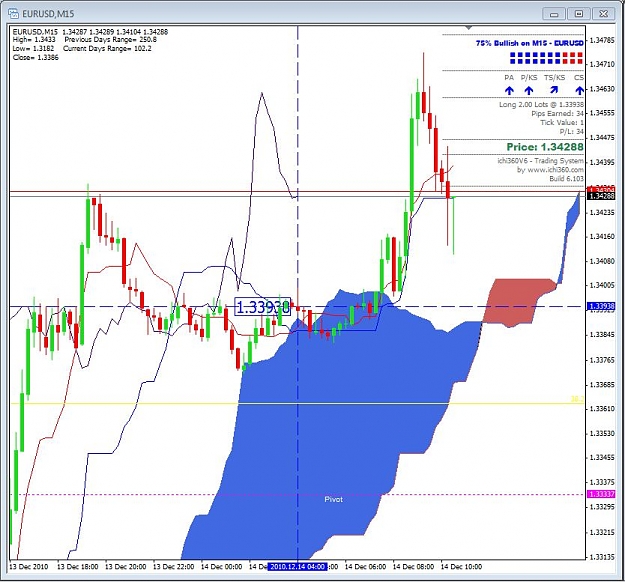Click the bullish/bearish strength squares bar
The height and width of the screenshot is (582, 625).
[546, 58]
